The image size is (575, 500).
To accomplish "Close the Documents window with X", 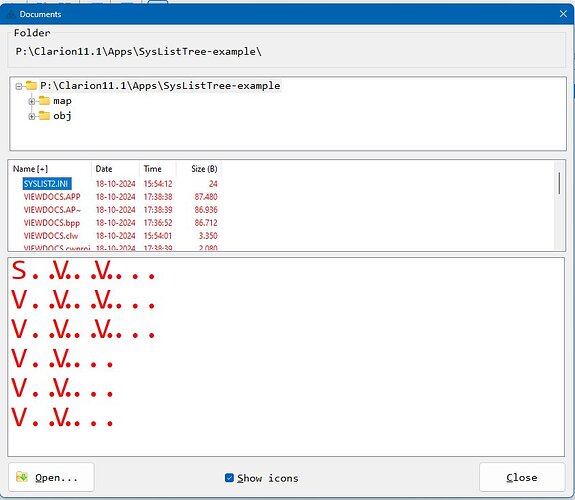I will click(563, 14).
